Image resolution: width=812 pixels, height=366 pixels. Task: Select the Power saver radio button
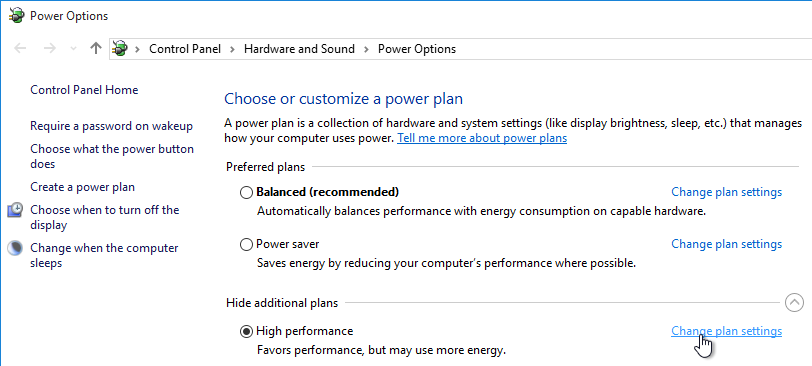point(246,244)
